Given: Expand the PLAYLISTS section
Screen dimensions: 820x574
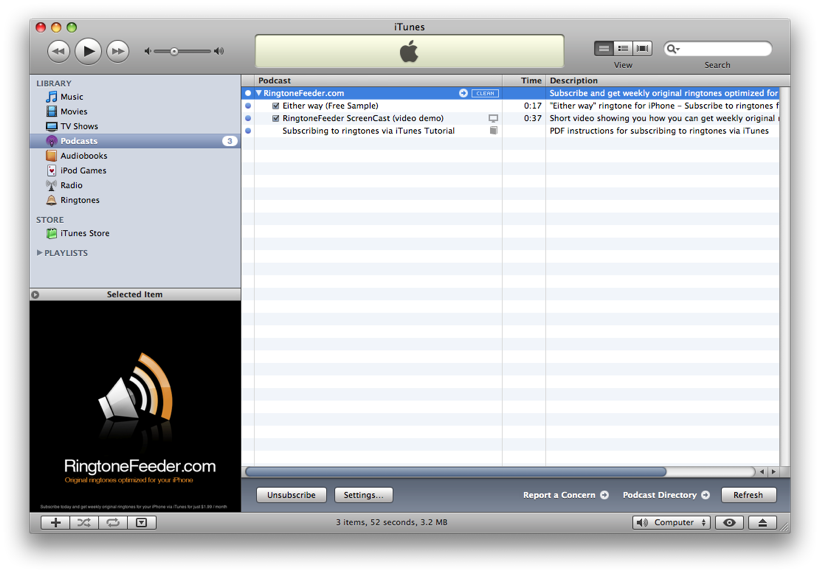Looking at the screenshot, I should 39,252.
